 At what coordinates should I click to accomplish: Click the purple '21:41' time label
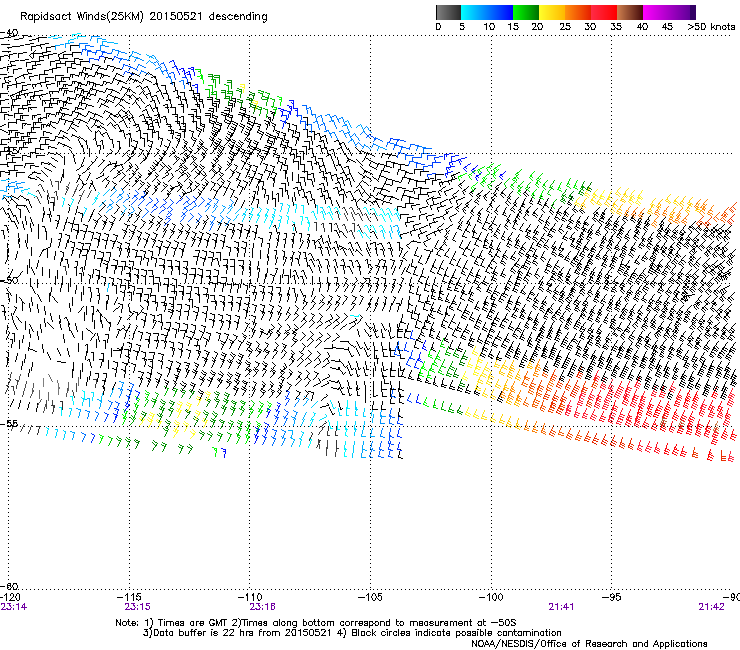[561, 607]
